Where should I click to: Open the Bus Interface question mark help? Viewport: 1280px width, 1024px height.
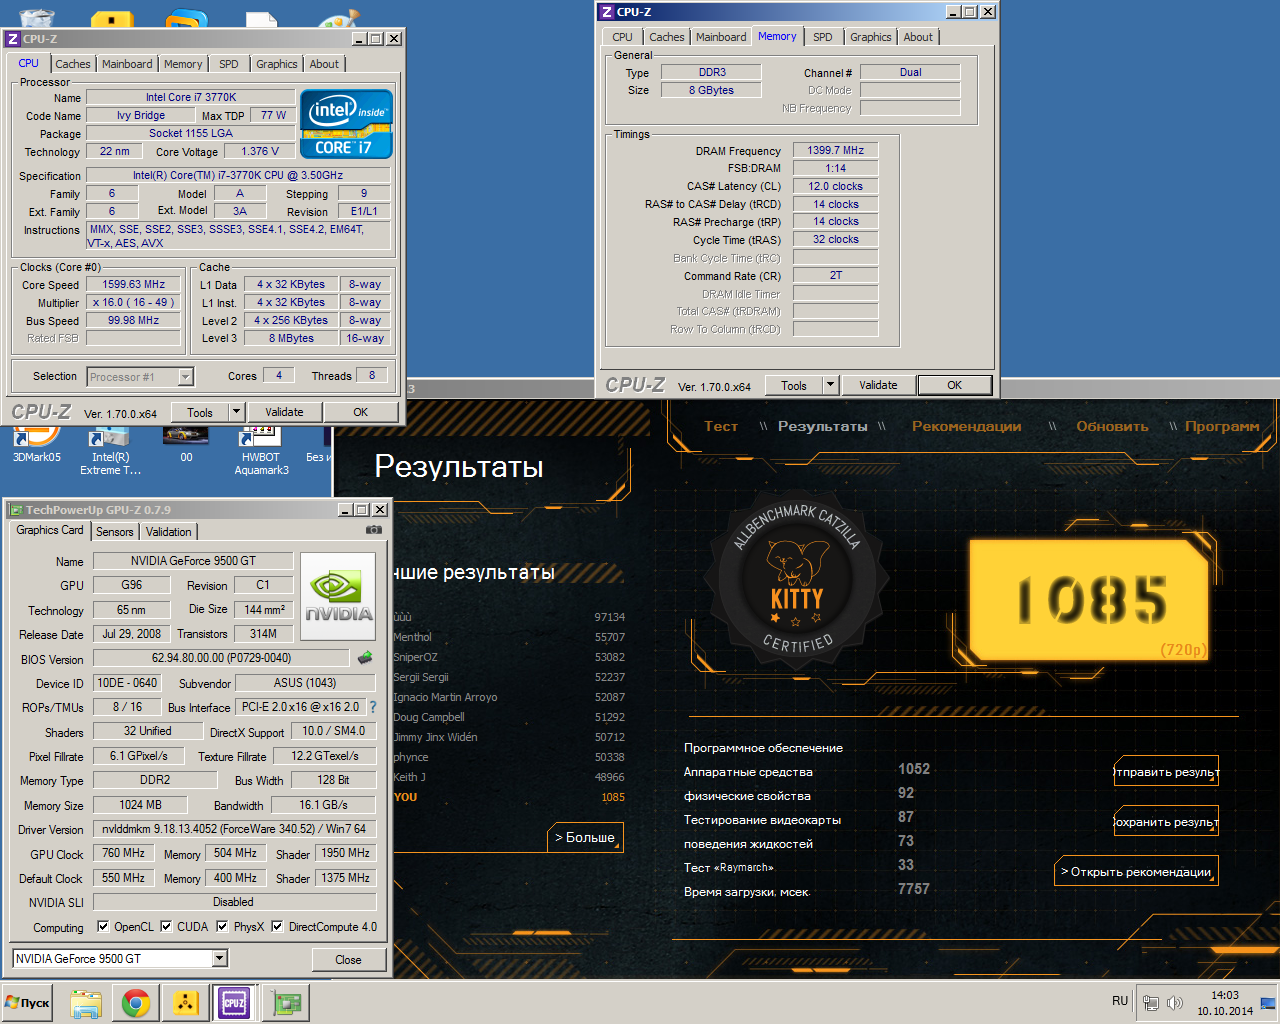tap(373, 707)
